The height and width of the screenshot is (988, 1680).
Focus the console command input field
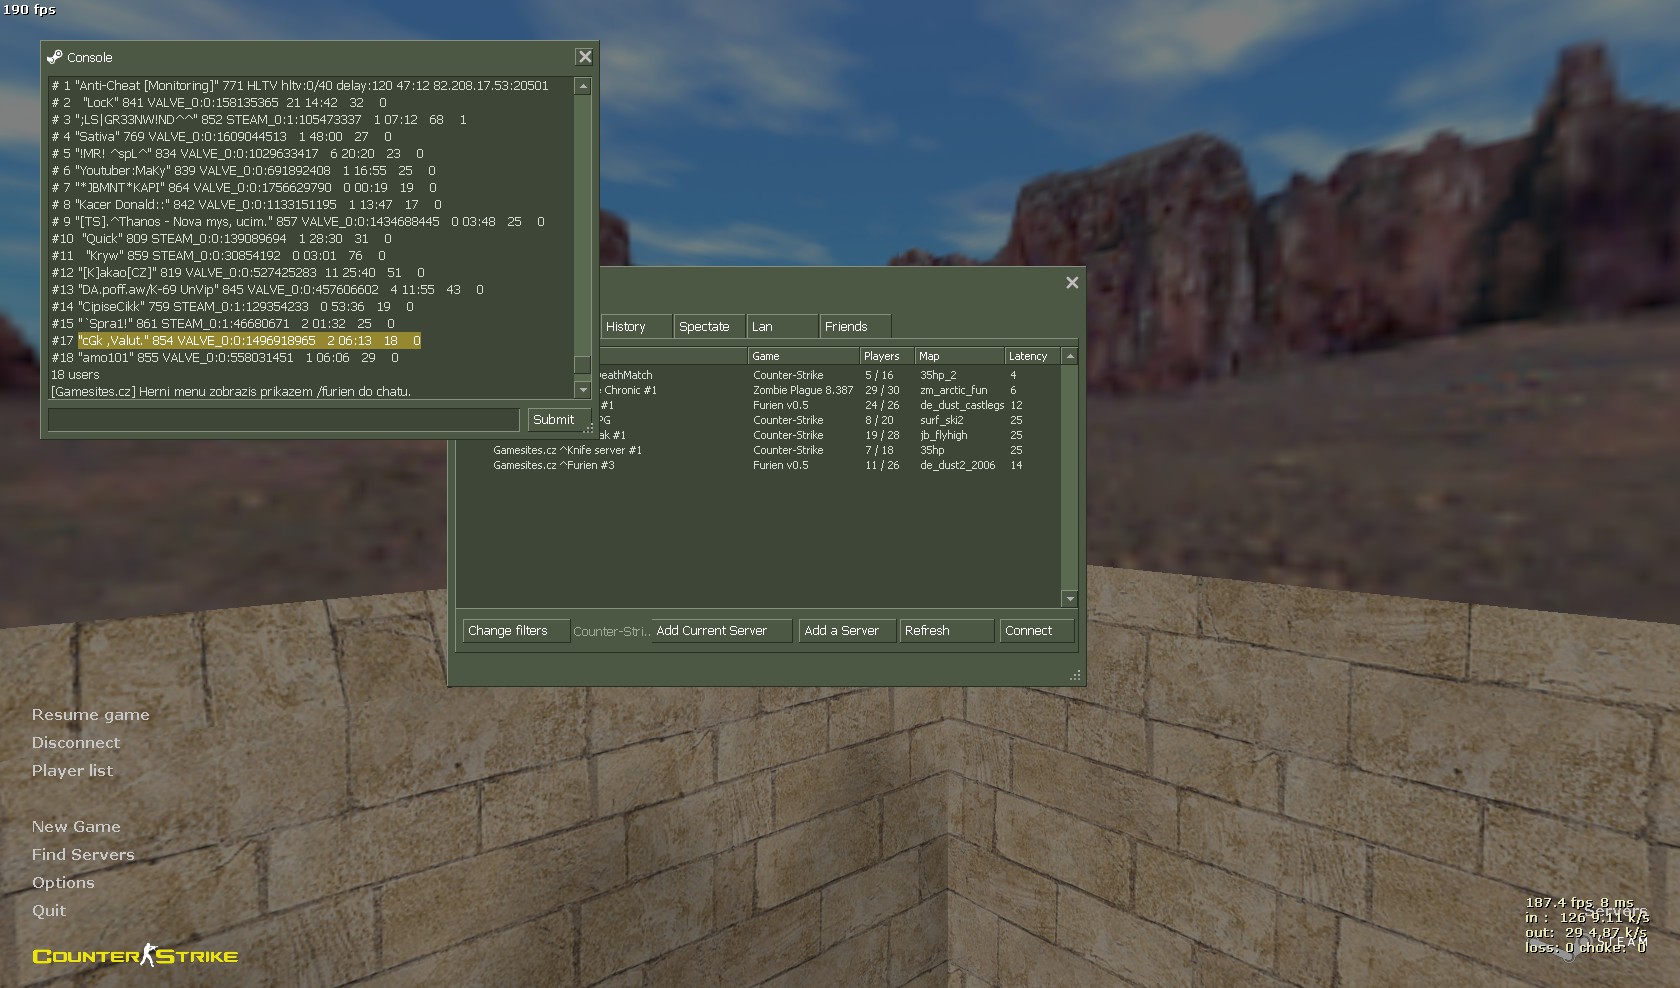tap(283, 420)
